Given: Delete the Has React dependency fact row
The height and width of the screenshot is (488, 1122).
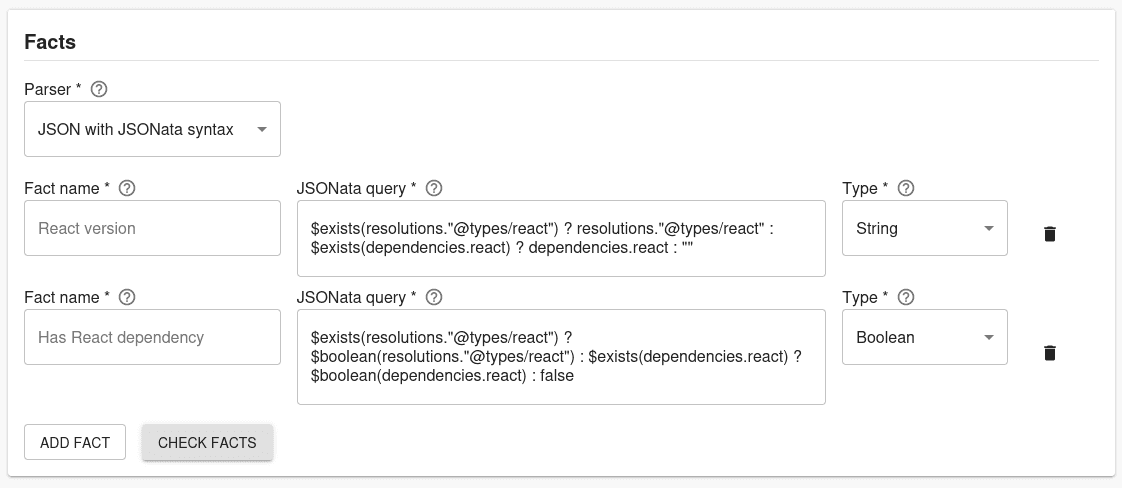Looking at the screenshot, I should 1049,353.
